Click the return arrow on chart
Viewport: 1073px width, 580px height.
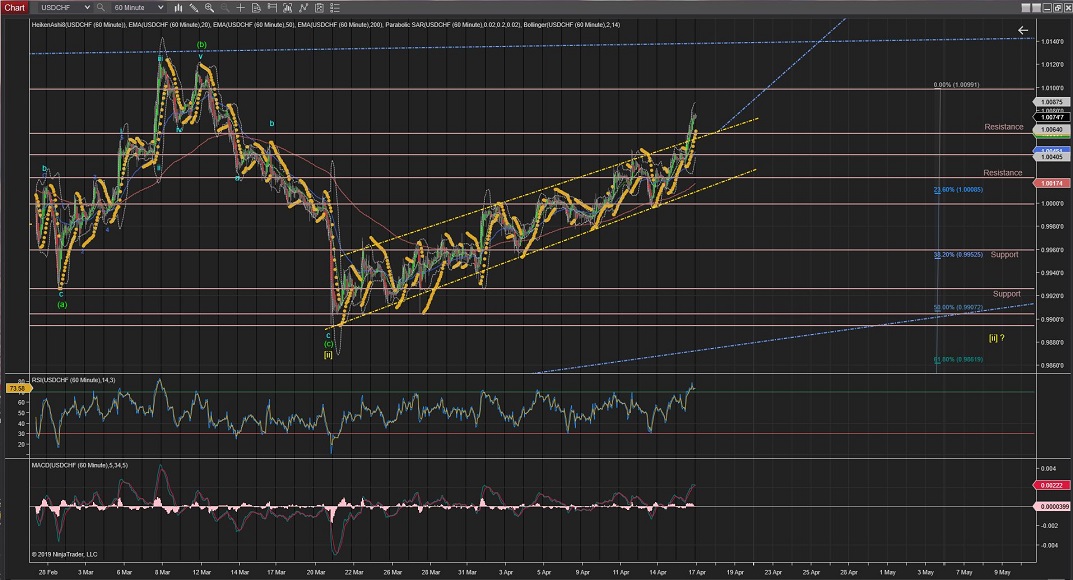tap(1022, 30)
